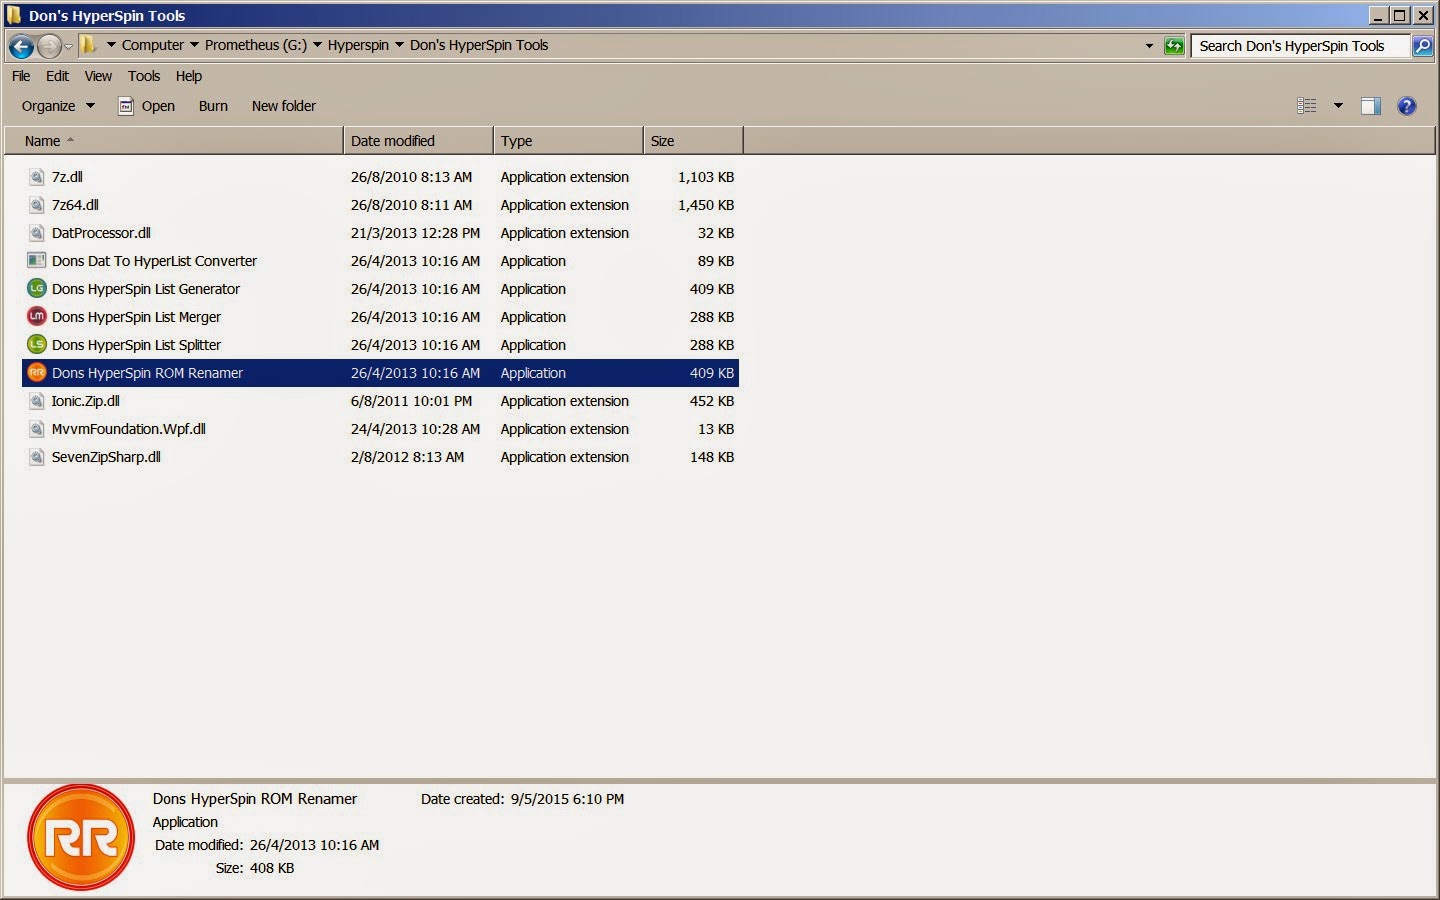
Task: Click the Search Don's HyperSpin Tools field
Action: click(x=1300, y=46)
